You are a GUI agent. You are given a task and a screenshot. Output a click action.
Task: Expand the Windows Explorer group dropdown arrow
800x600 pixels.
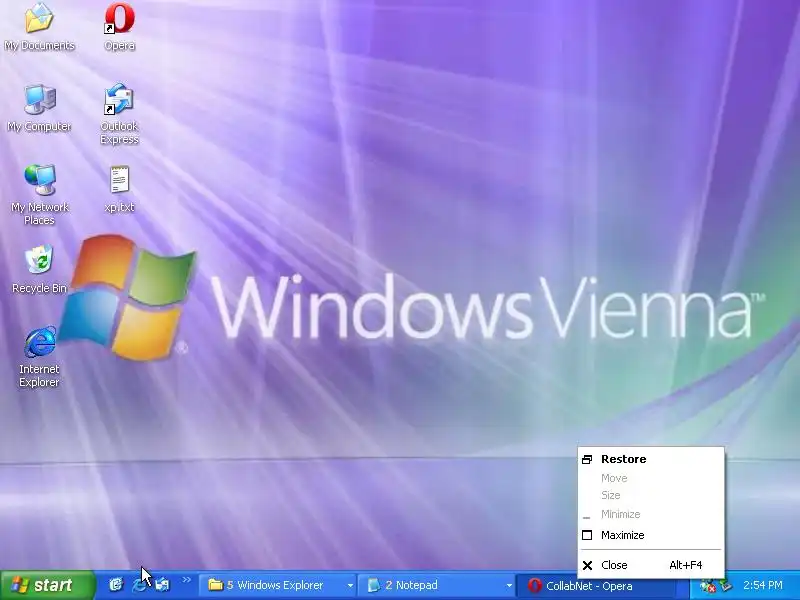pos(351,585)
